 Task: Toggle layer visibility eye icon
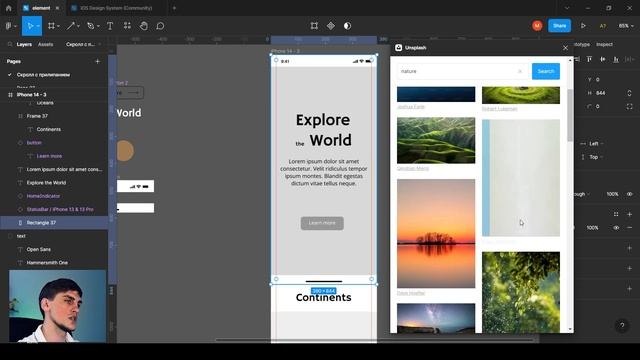[x=629, y=194]
